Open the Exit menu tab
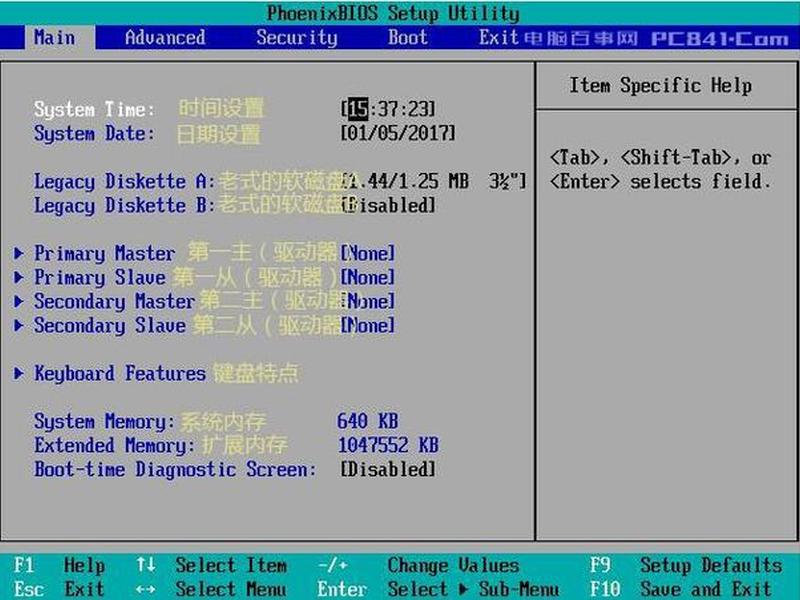The height and width of the screenshot is (600, 800). coord(498,38)
